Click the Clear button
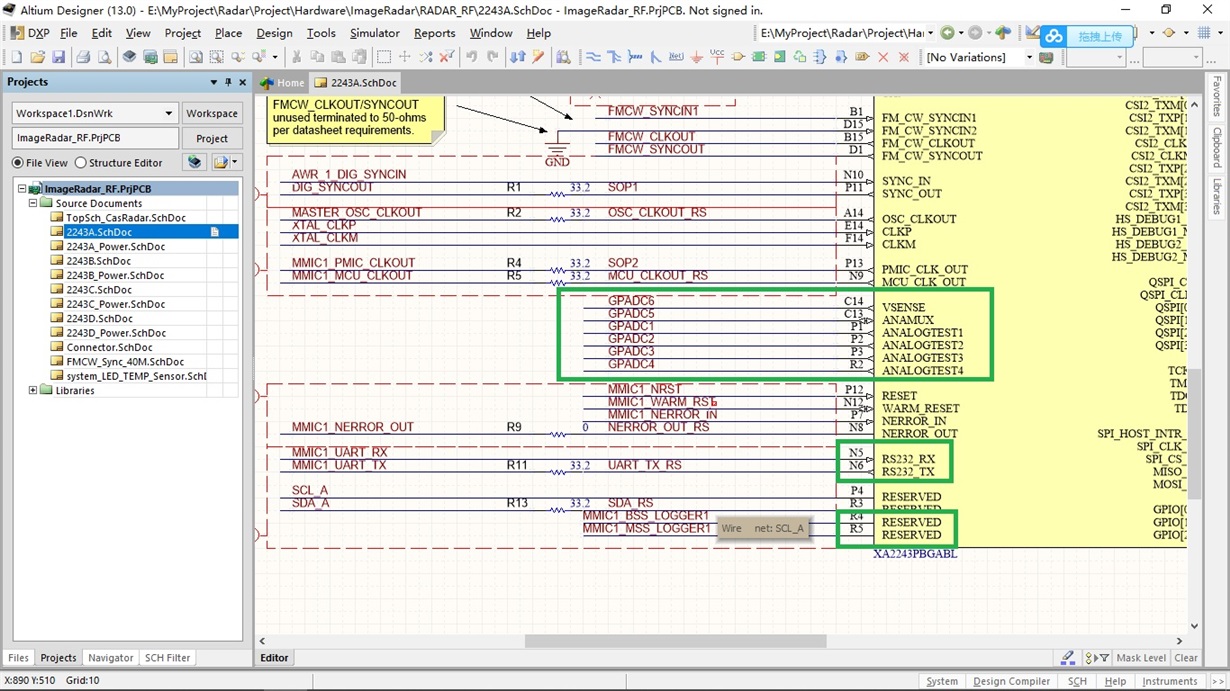 1186,658
